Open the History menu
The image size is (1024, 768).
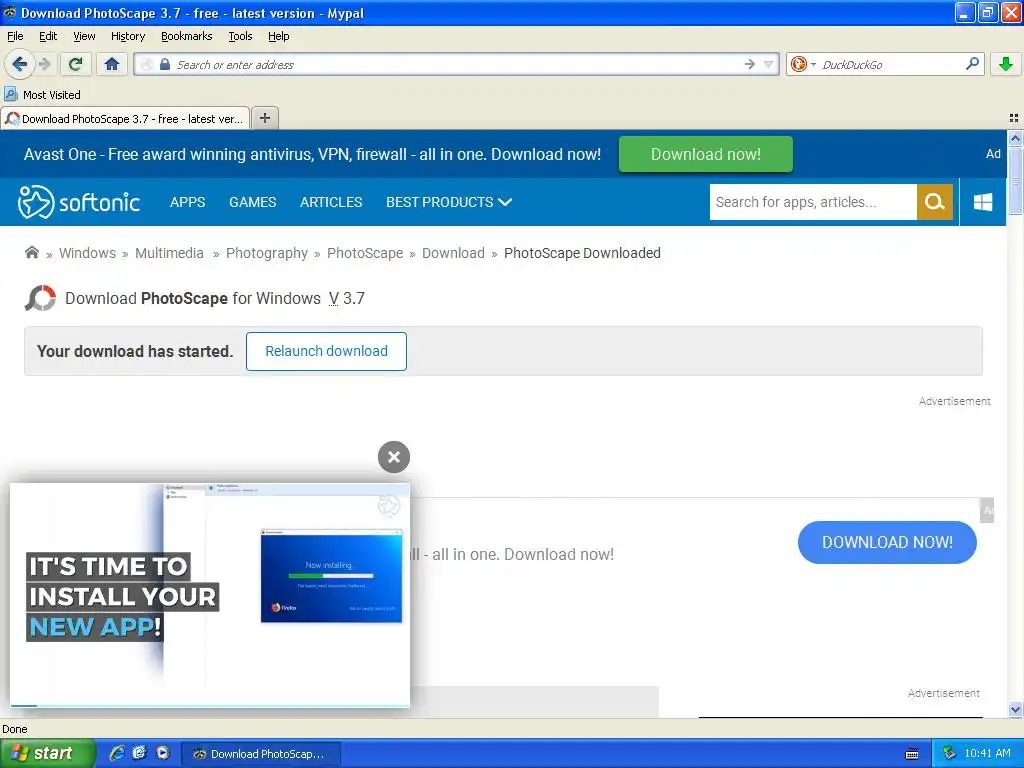(128, 36)
